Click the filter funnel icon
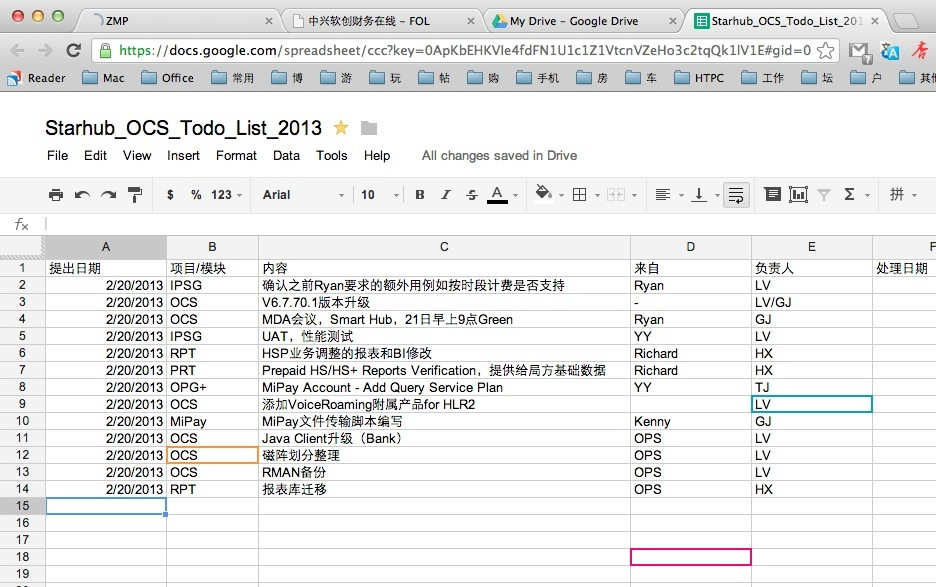The height and width of the screenshot is (587, 936). click(824, 195)
